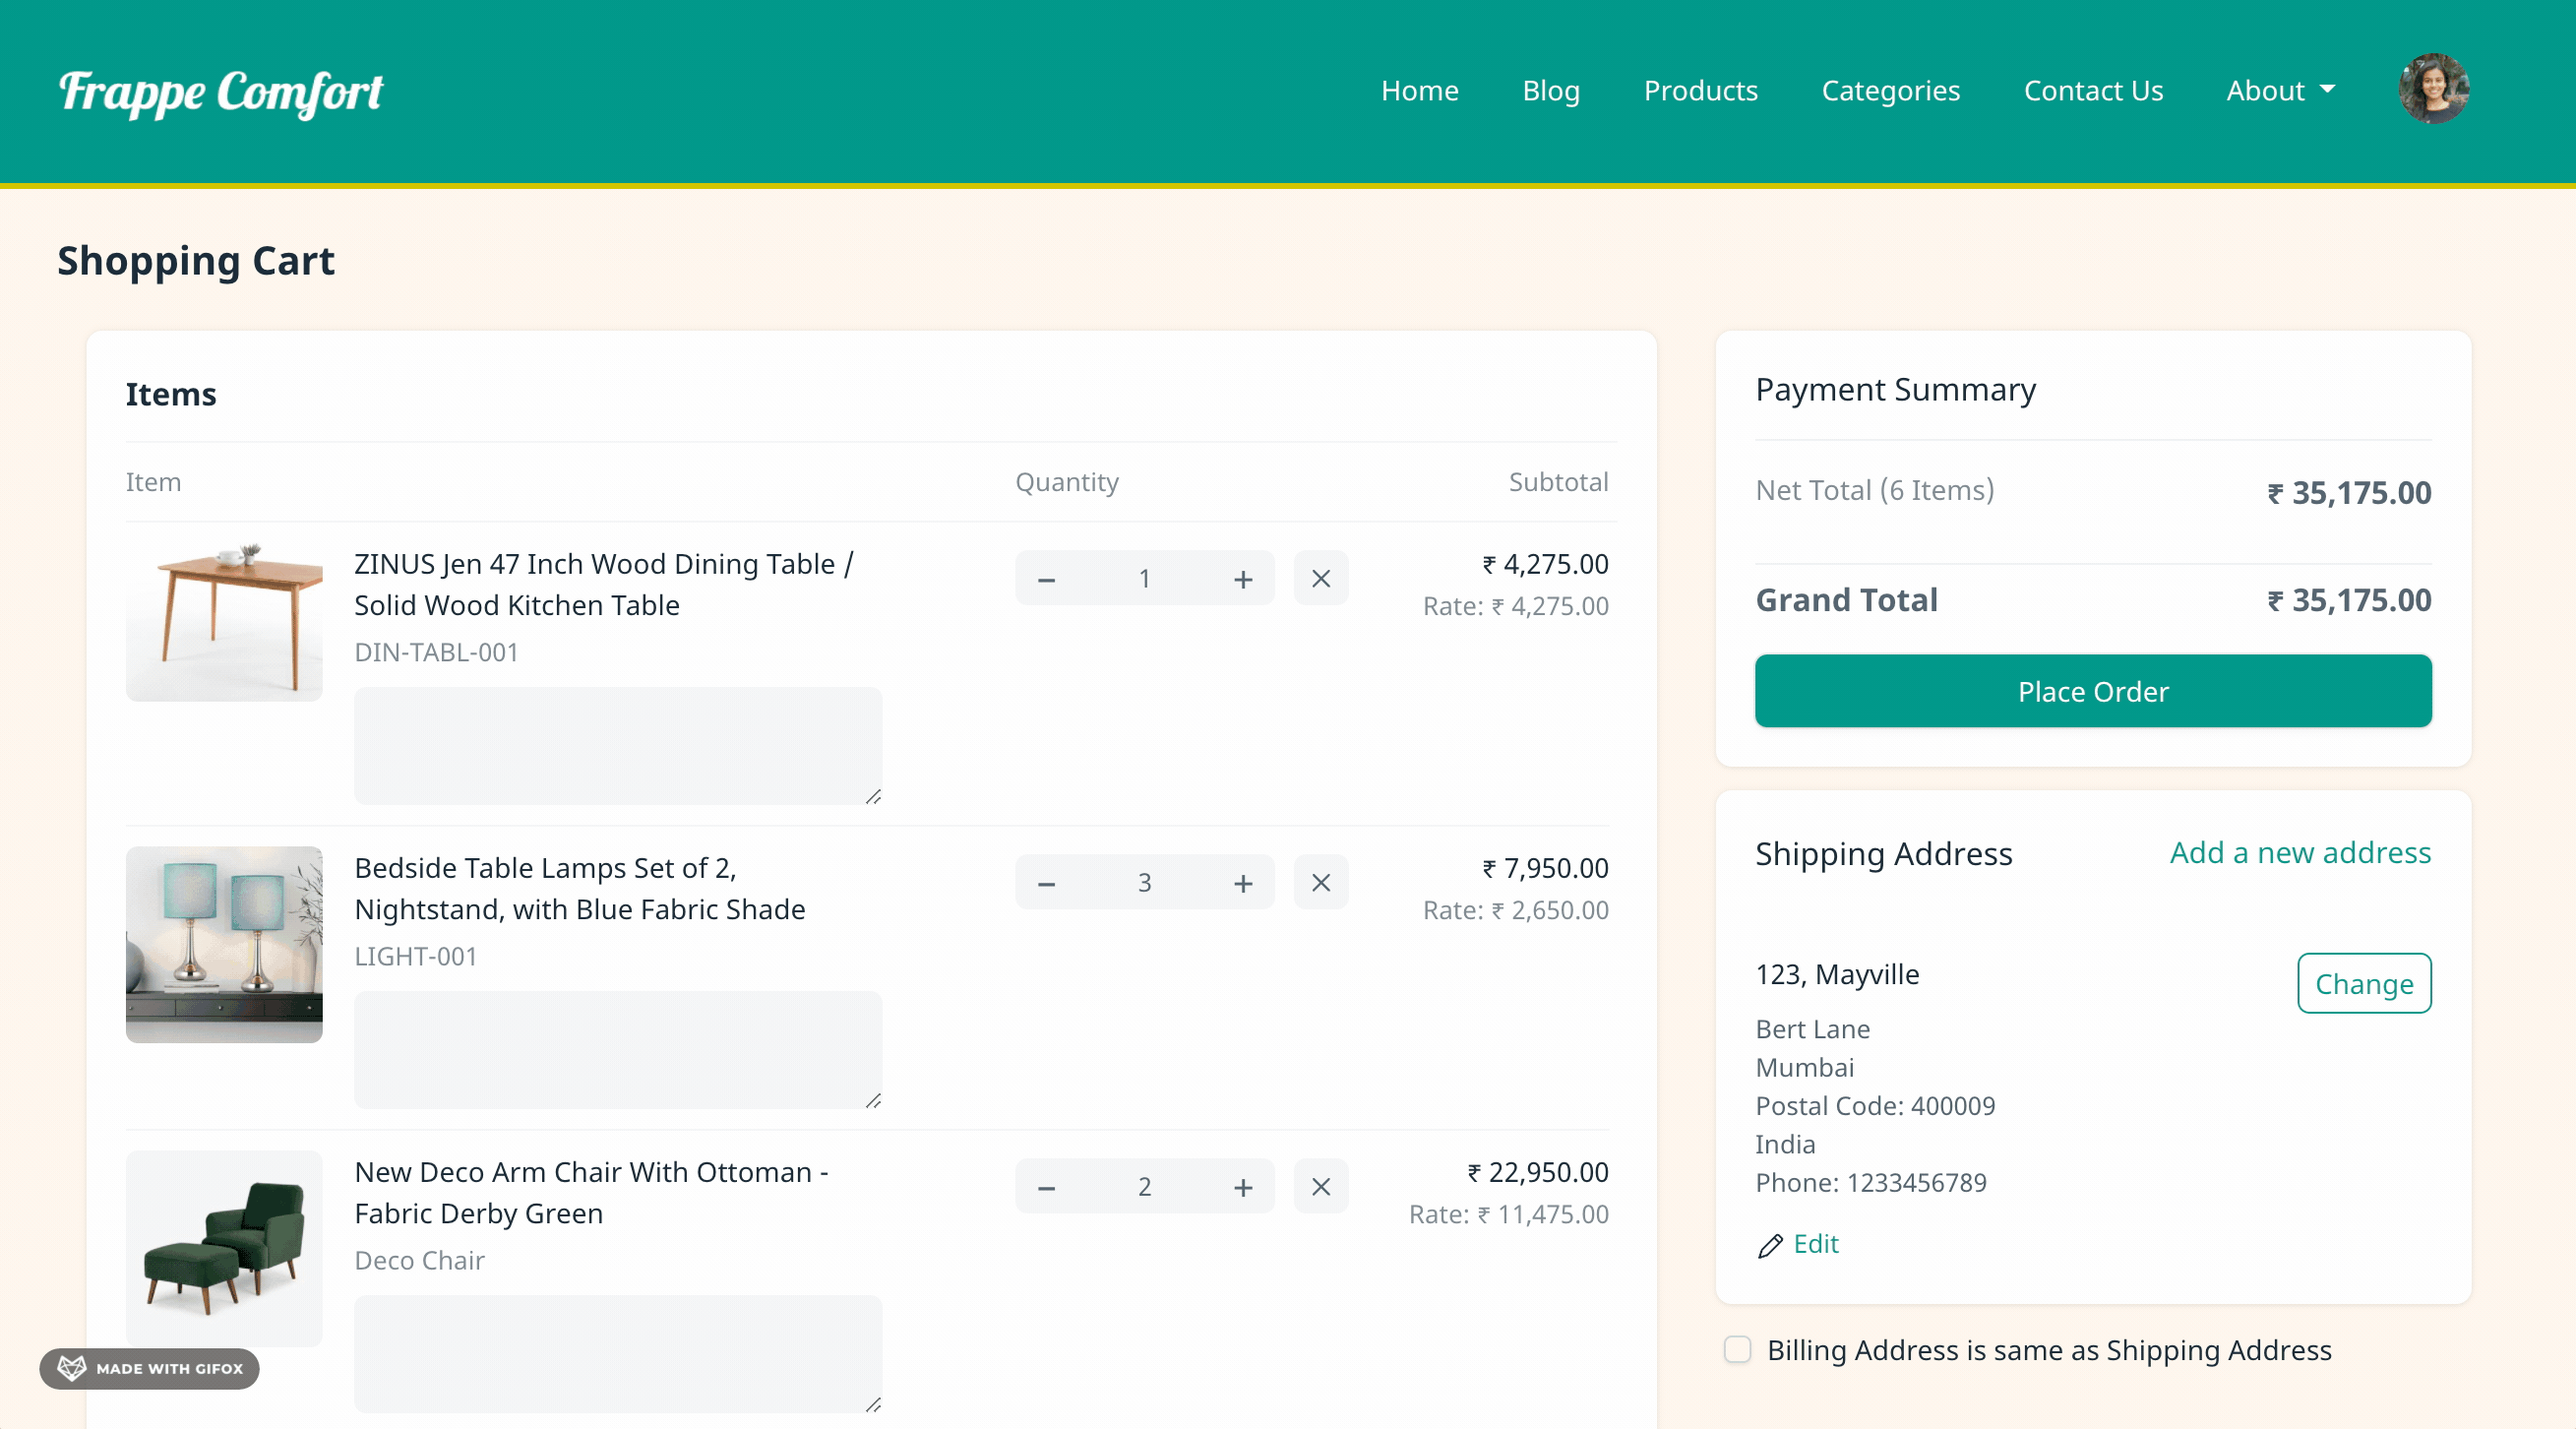Increase quantity of New Deco Arm Chair
Viewport: 2576px width, 1429px height.
tap(1243, 1187)
